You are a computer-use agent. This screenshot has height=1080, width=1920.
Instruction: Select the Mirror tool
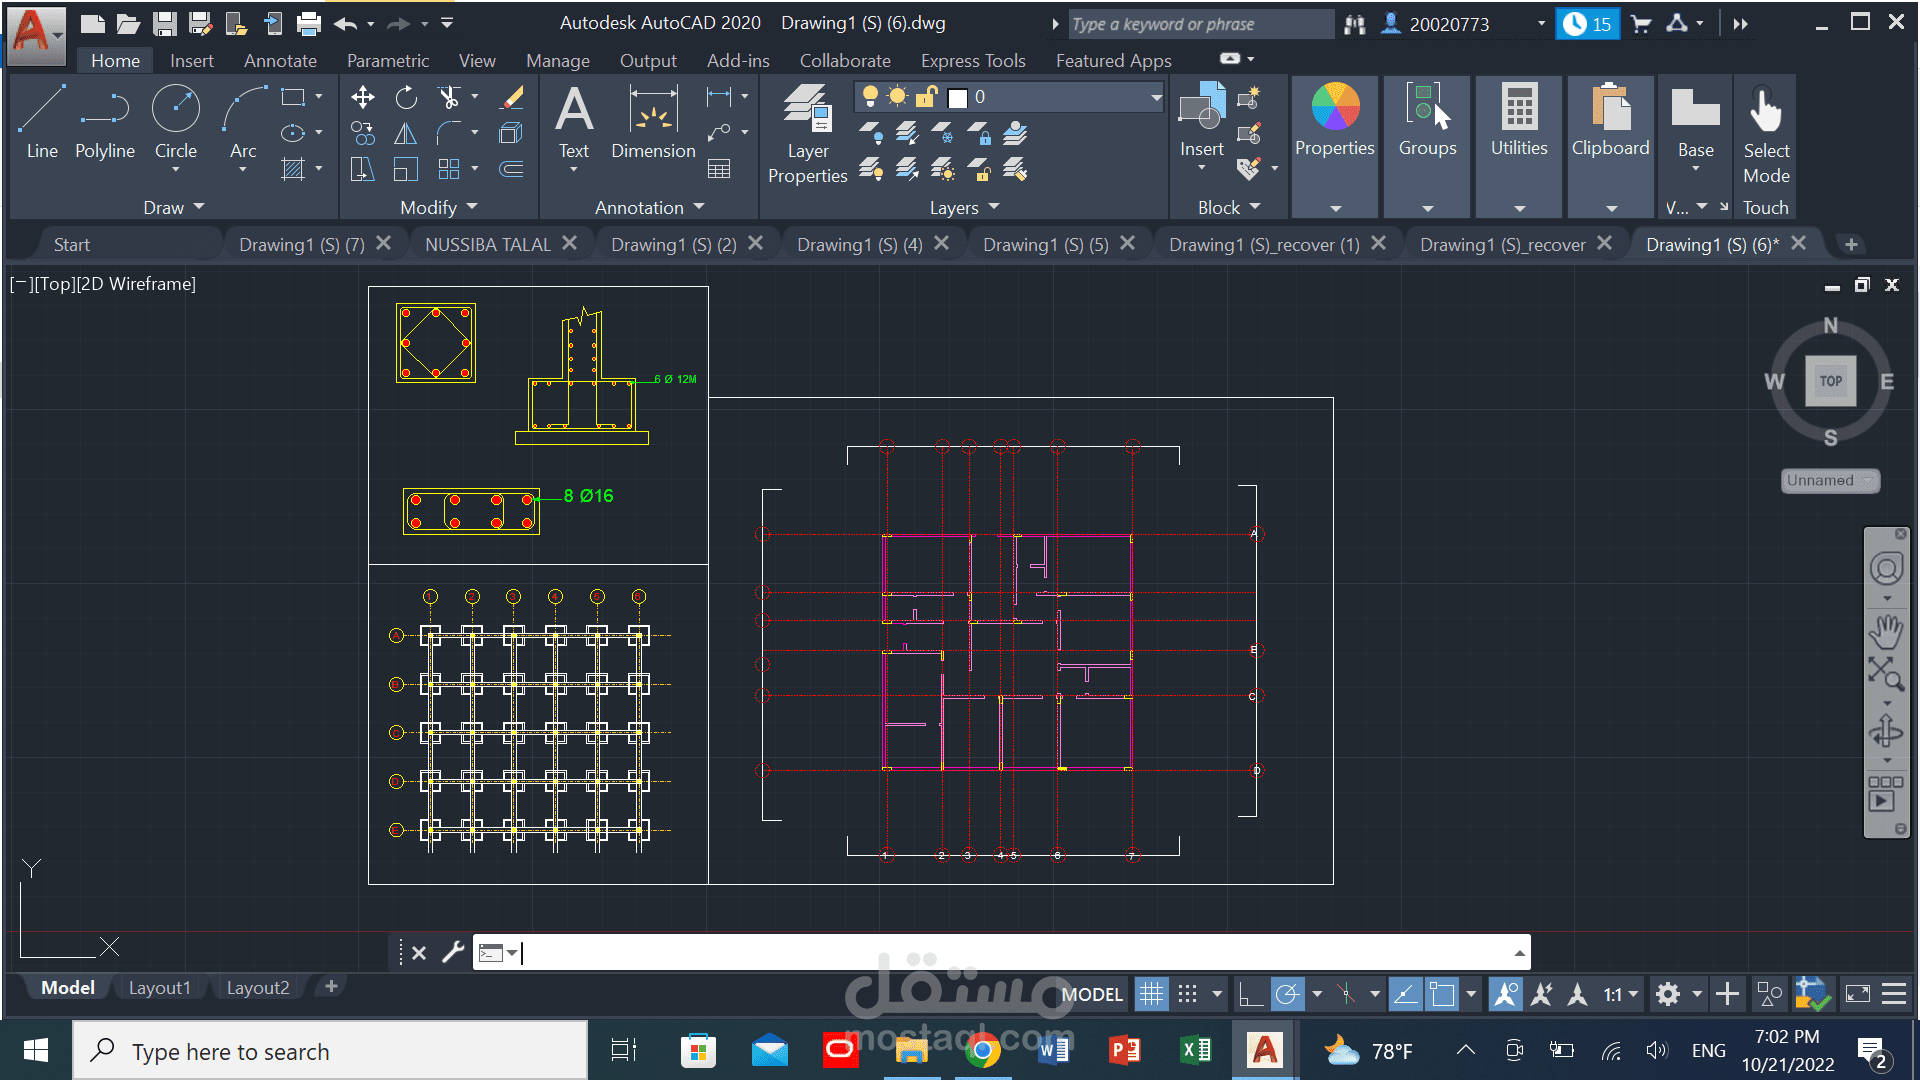coord(406,134)
